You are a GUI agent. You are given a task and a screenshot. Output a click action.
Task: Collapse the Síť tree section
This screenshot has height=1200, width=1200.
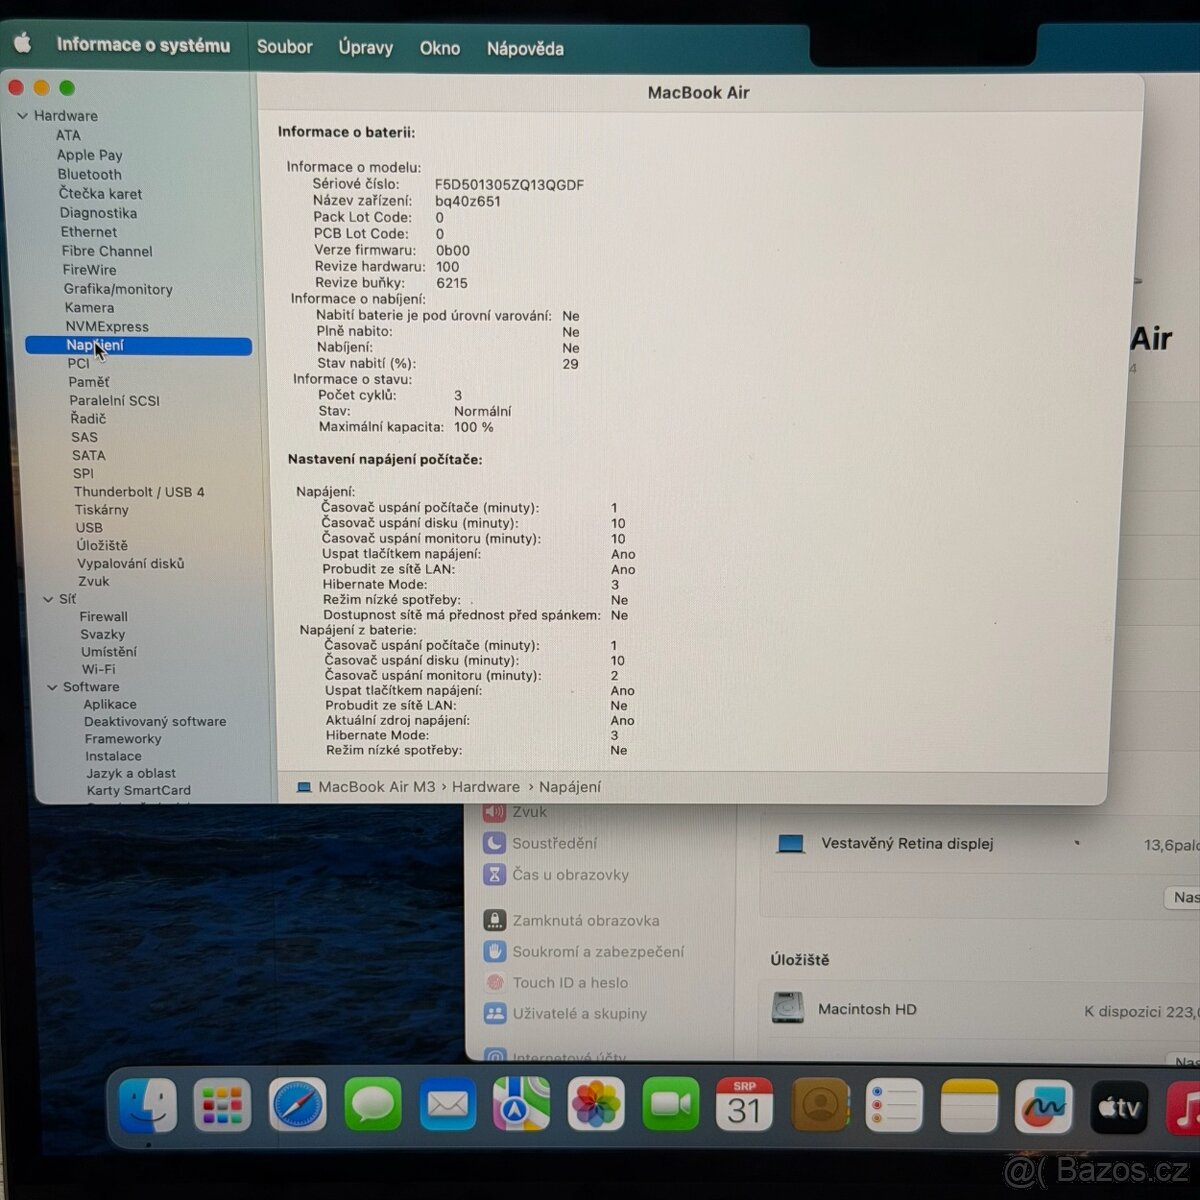pos(48,599)
